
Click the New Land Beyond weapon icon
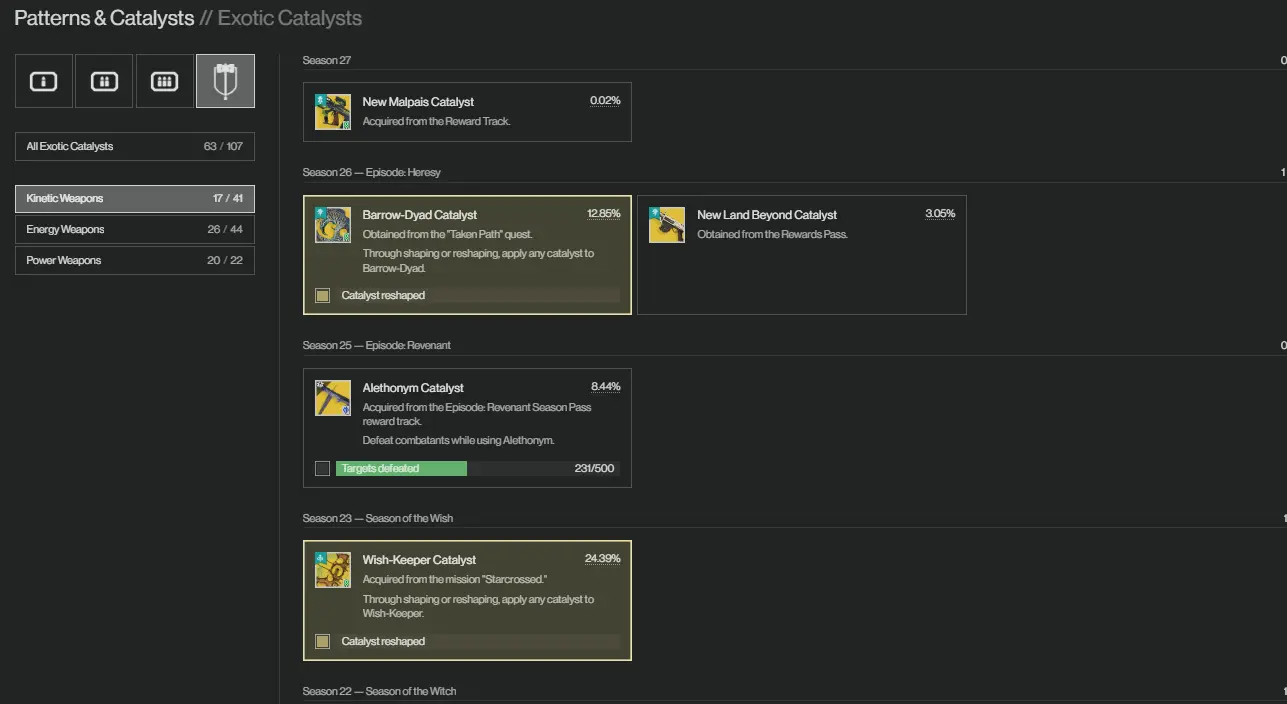667,225
